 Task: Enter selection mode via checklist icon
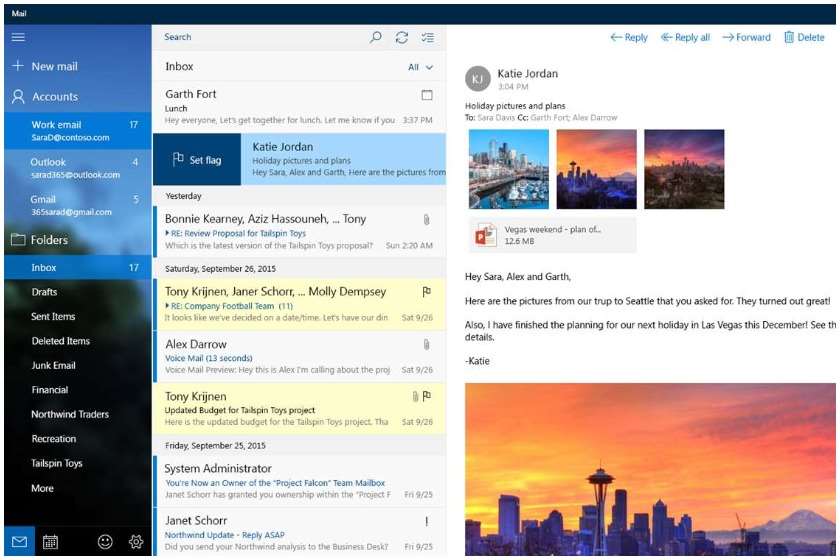coord(428,37)
